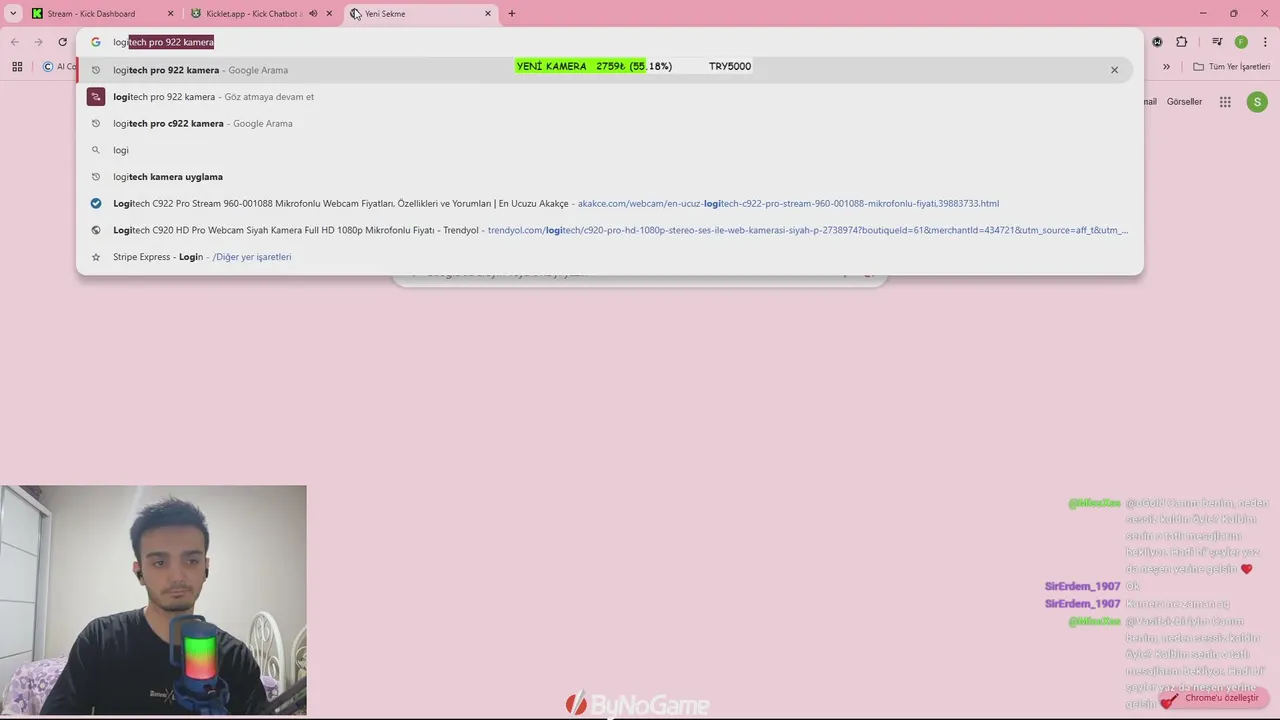Open the media controls music icon

(x=1217, y=42)
